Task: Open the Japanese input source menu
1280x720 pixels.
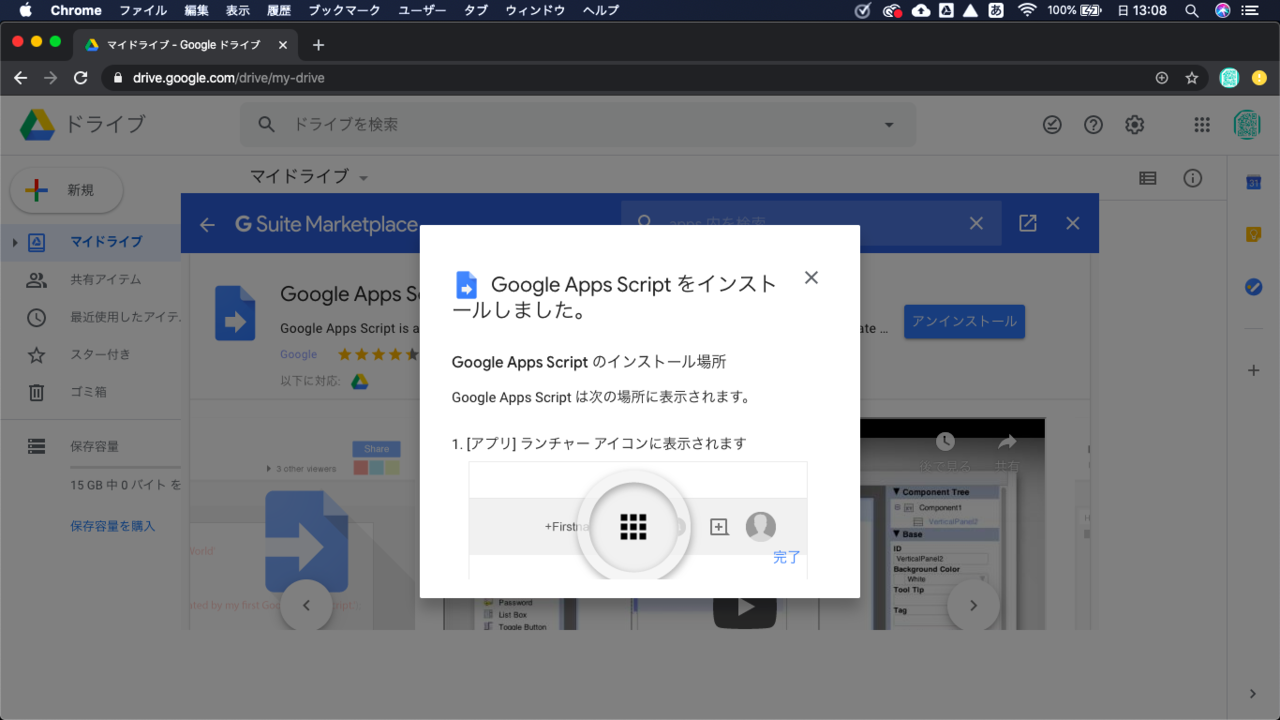Action: click(x=996, y=10)
